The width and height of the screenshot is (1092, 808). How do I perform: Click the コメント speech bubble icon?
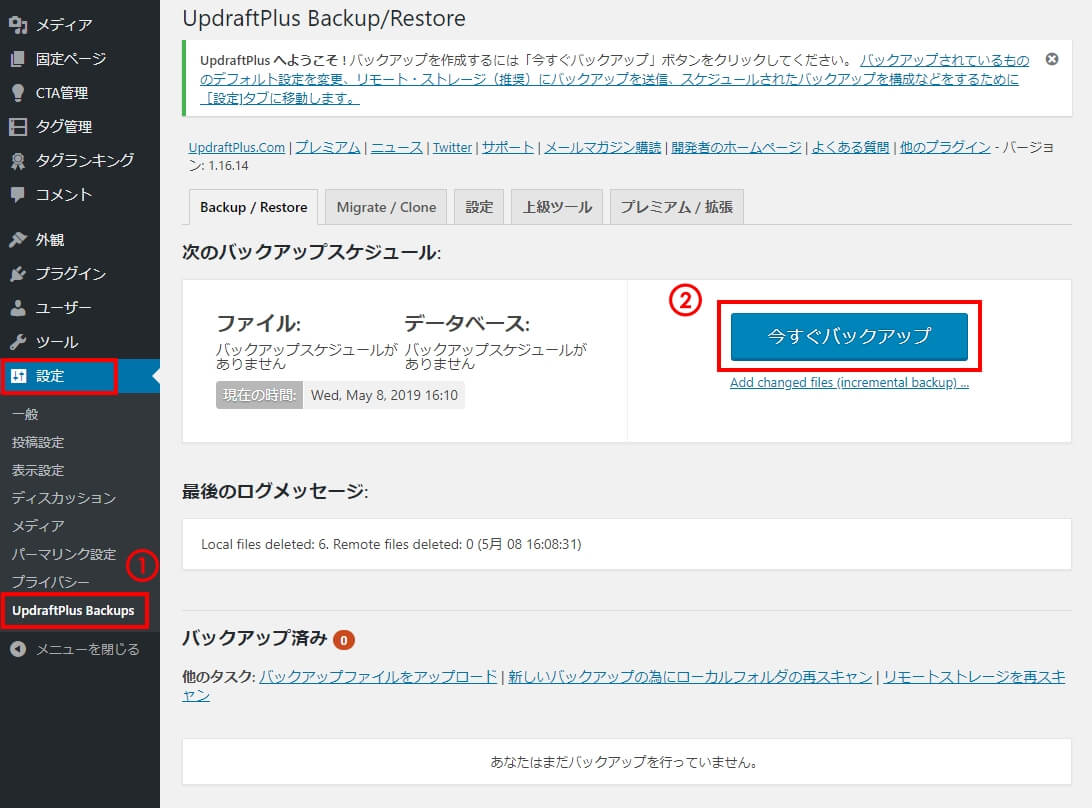coord(18,195)
